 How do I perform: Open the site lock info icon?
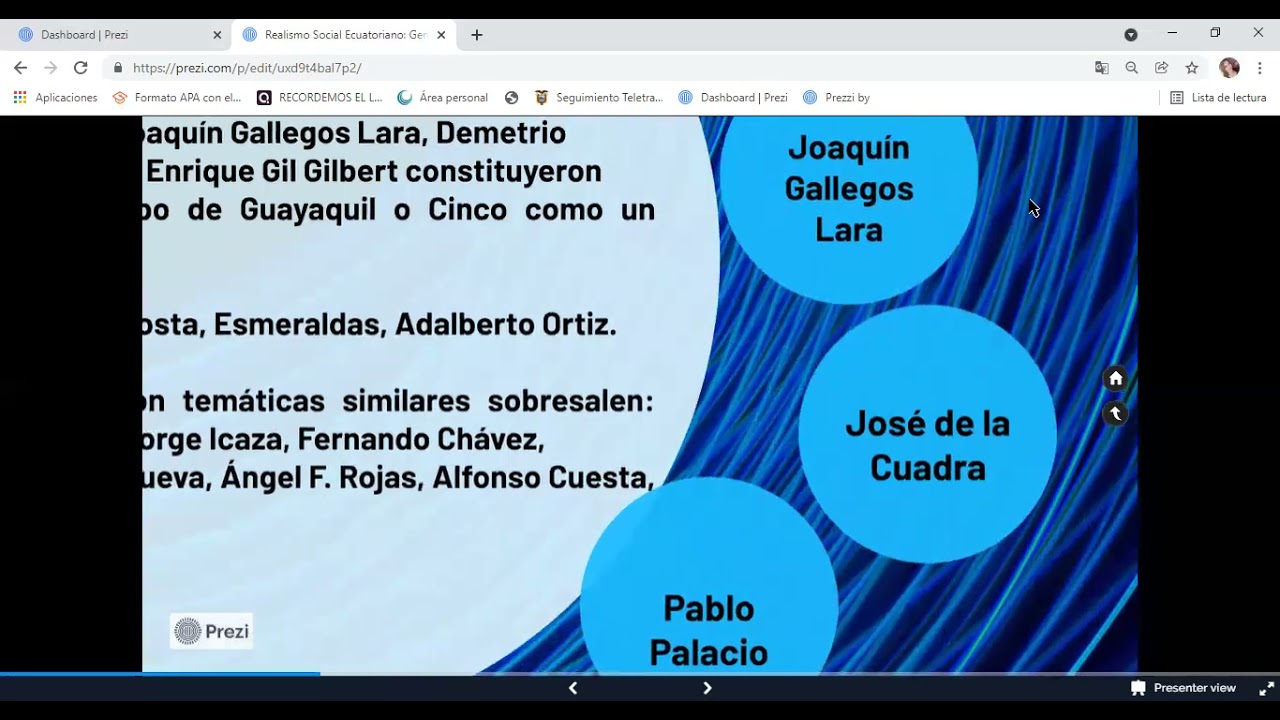point(118,68)
